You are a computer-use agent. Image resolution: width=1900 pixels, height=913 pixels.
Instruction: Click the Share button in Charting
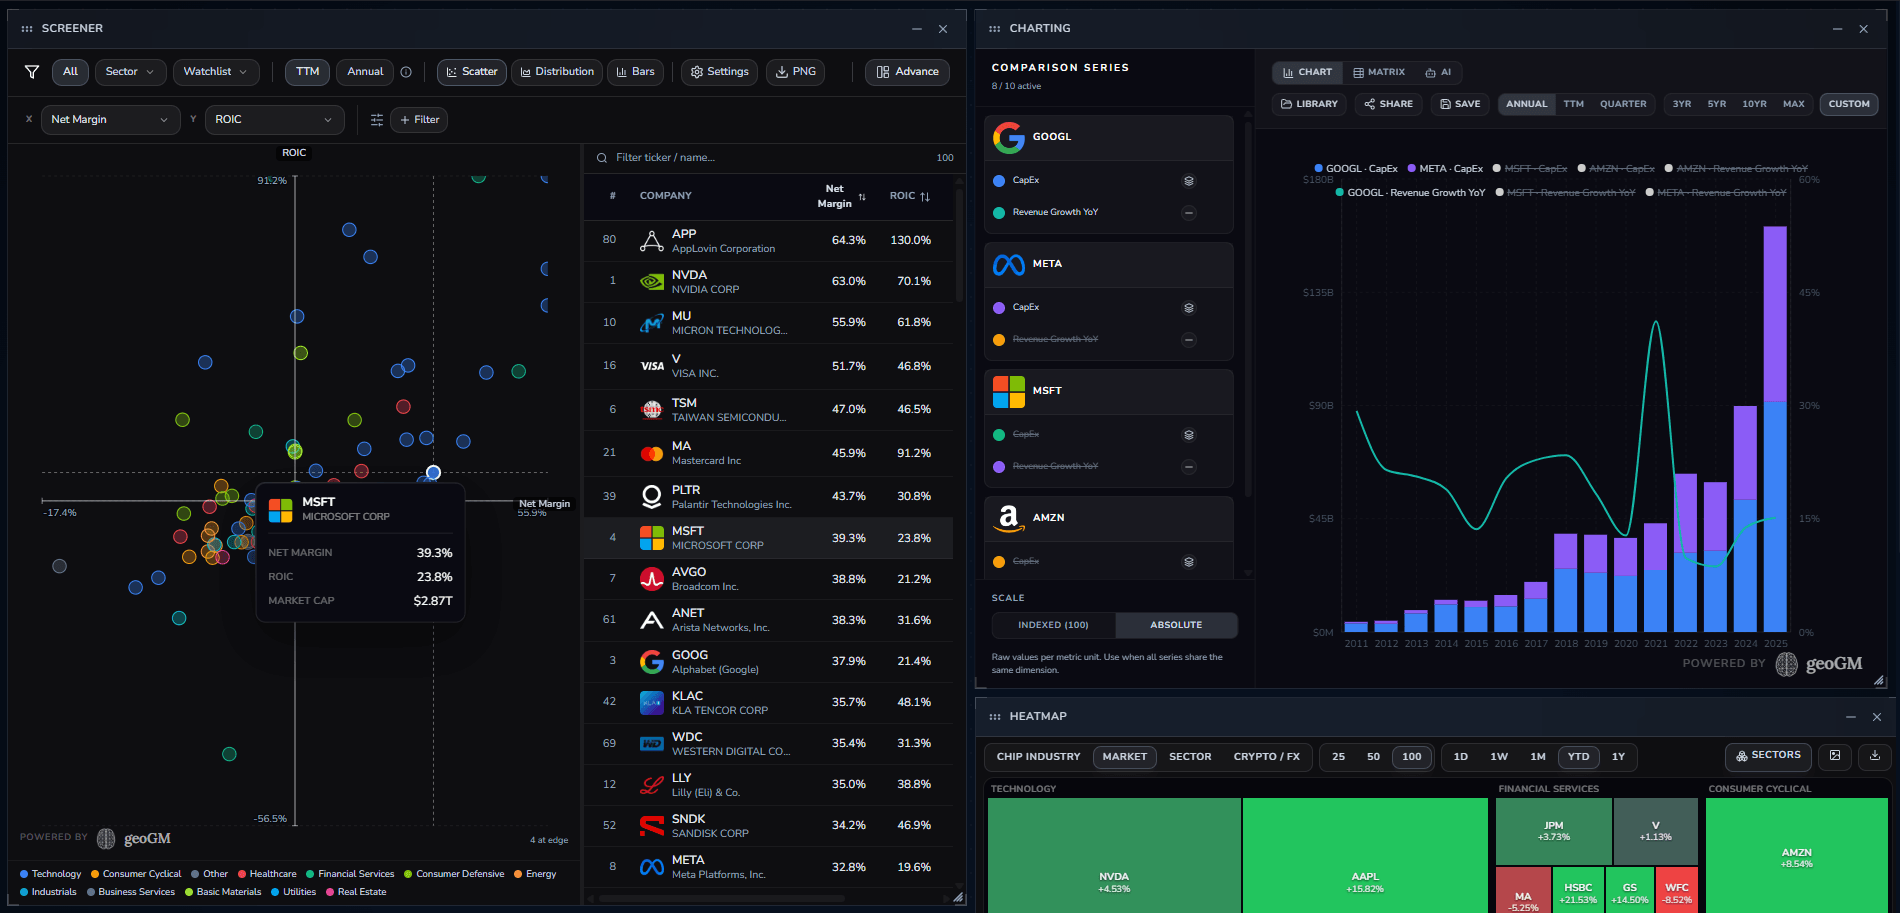tap(1388, 104)
